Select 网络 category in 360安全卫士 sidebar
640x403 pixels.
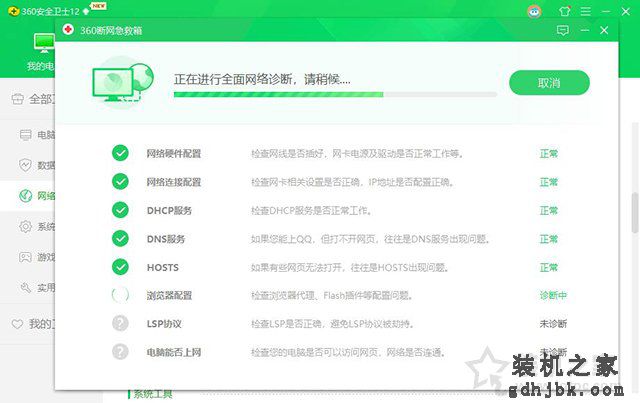37,196
